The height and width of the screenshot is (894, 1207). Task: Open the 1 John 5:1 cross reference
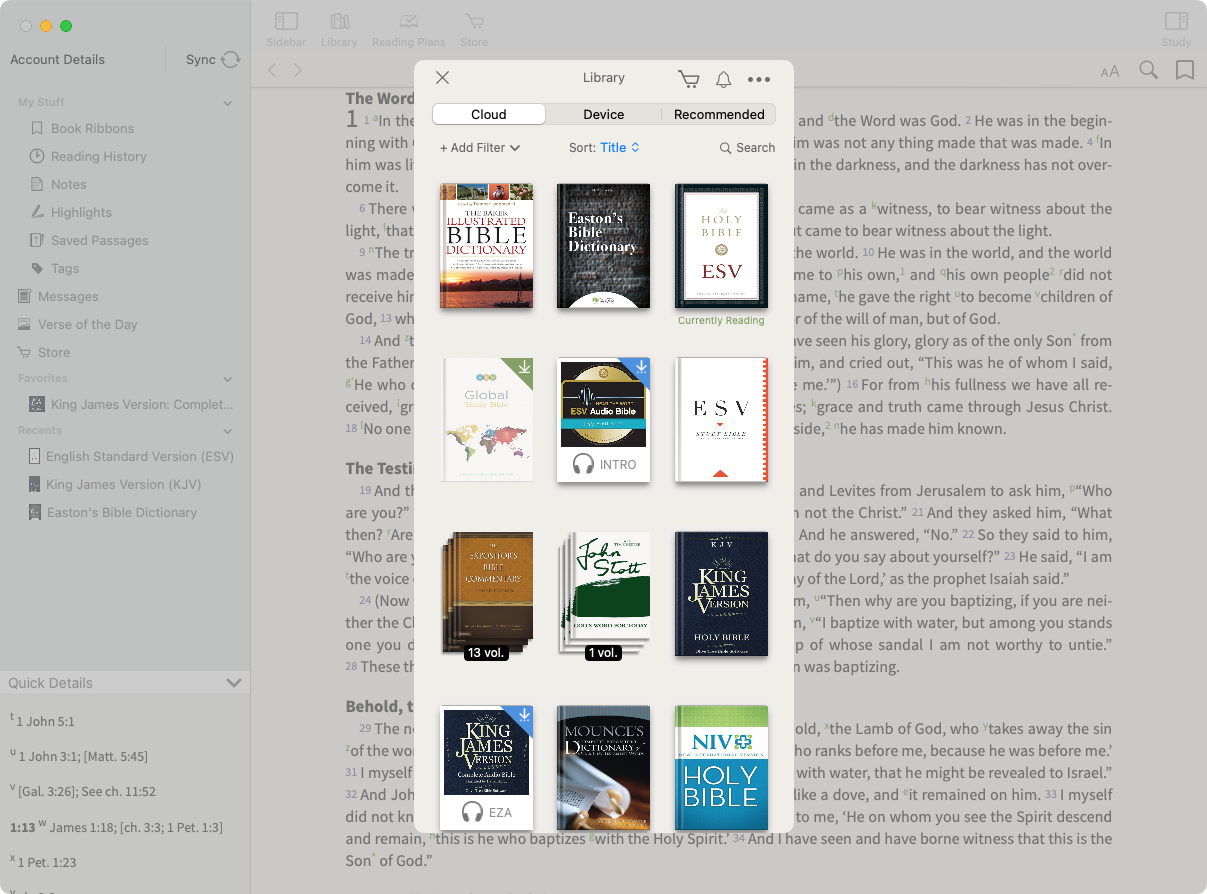[x=45, y=721]
